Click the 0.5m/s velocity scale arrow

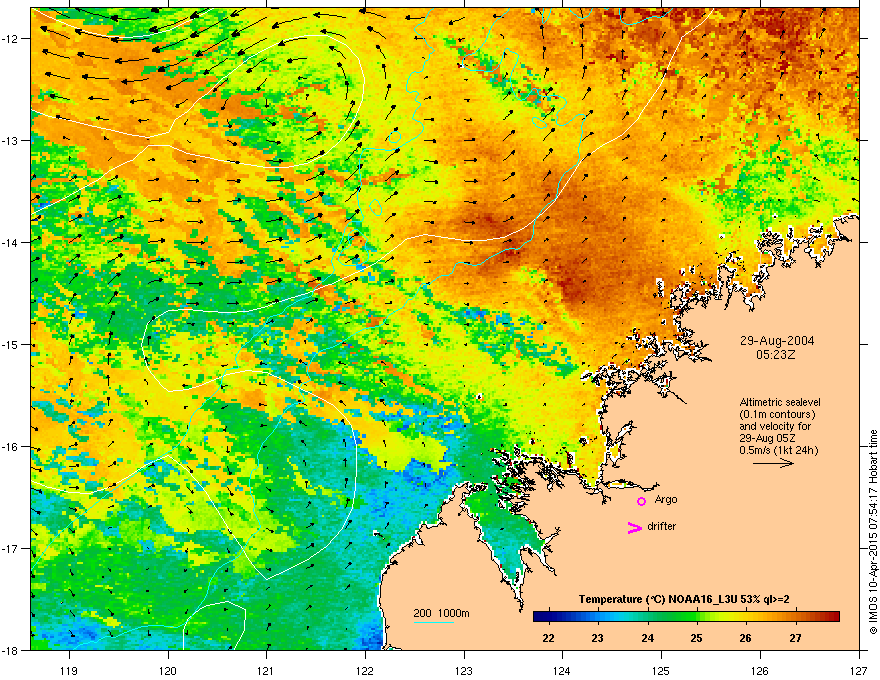tap(773, 463)
